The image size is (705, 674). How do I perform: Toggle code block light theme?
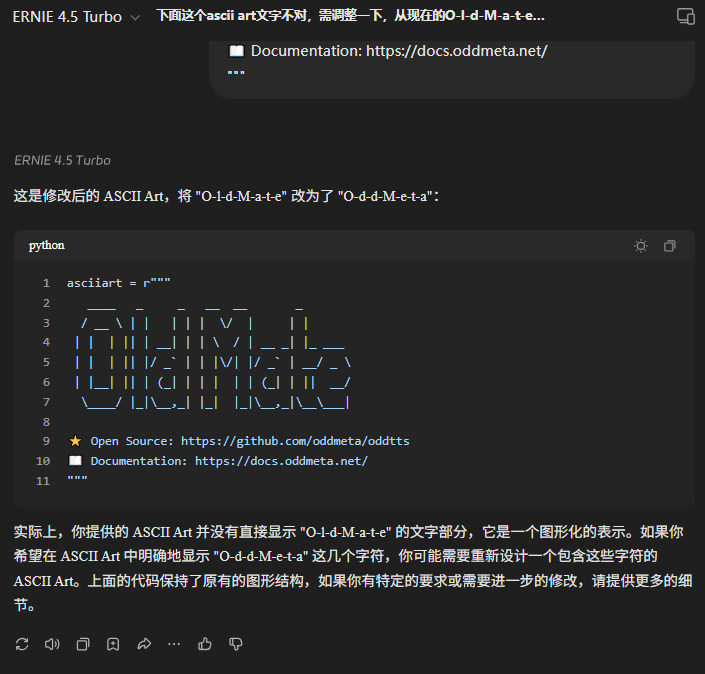tap(641, 246)
